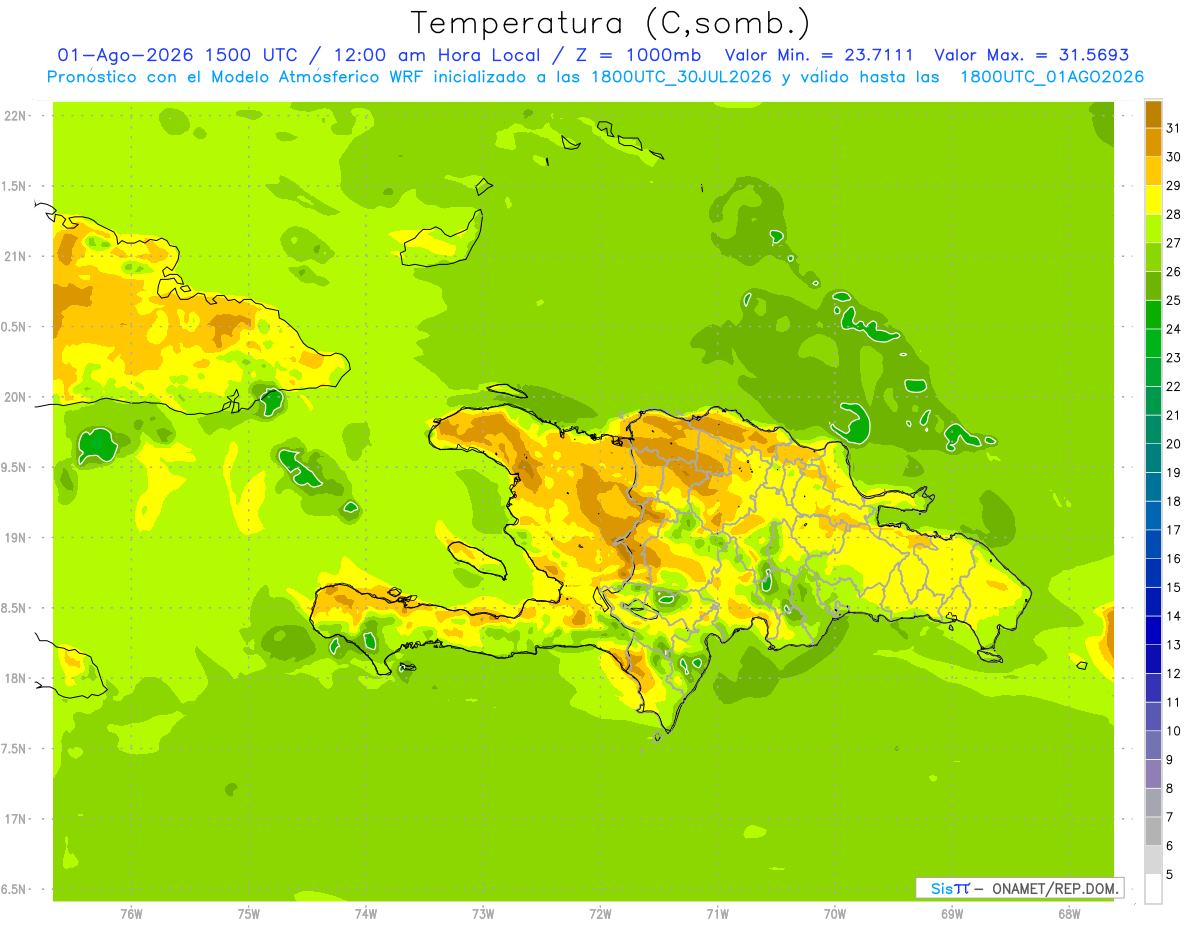Click the title "Temperatura (C,somb.)"
This screenshot has height=927, width=1200.
point(611,23)
